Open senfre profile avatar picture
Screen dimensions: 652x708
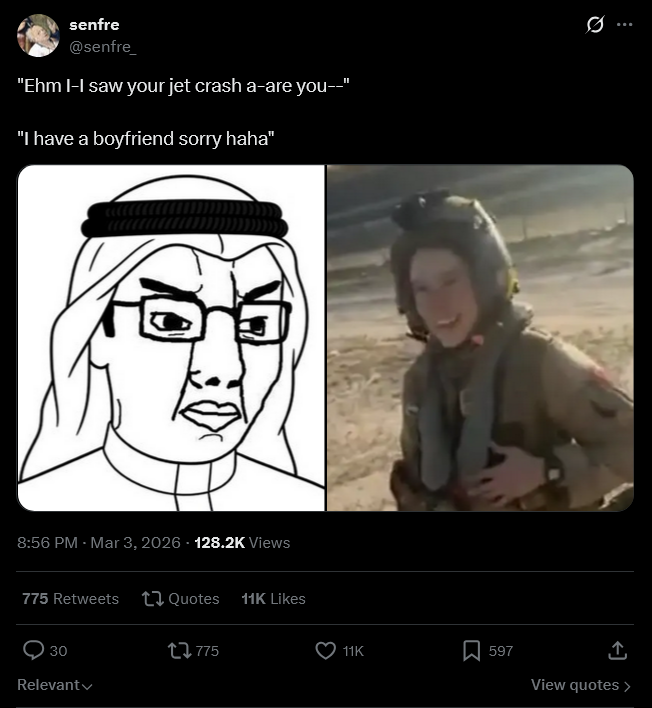(x=38, y=35)
